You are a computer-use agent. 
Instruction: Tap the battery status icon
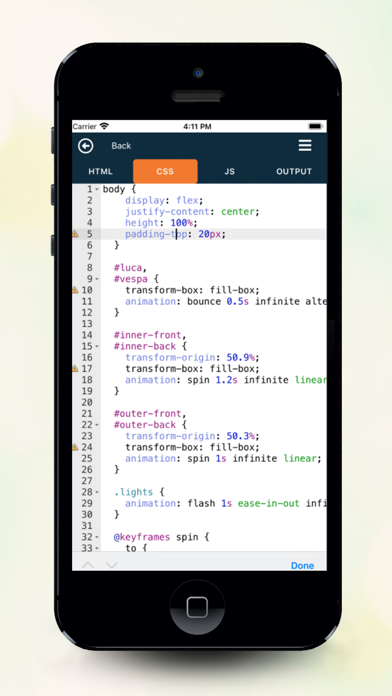pos(315,127)
